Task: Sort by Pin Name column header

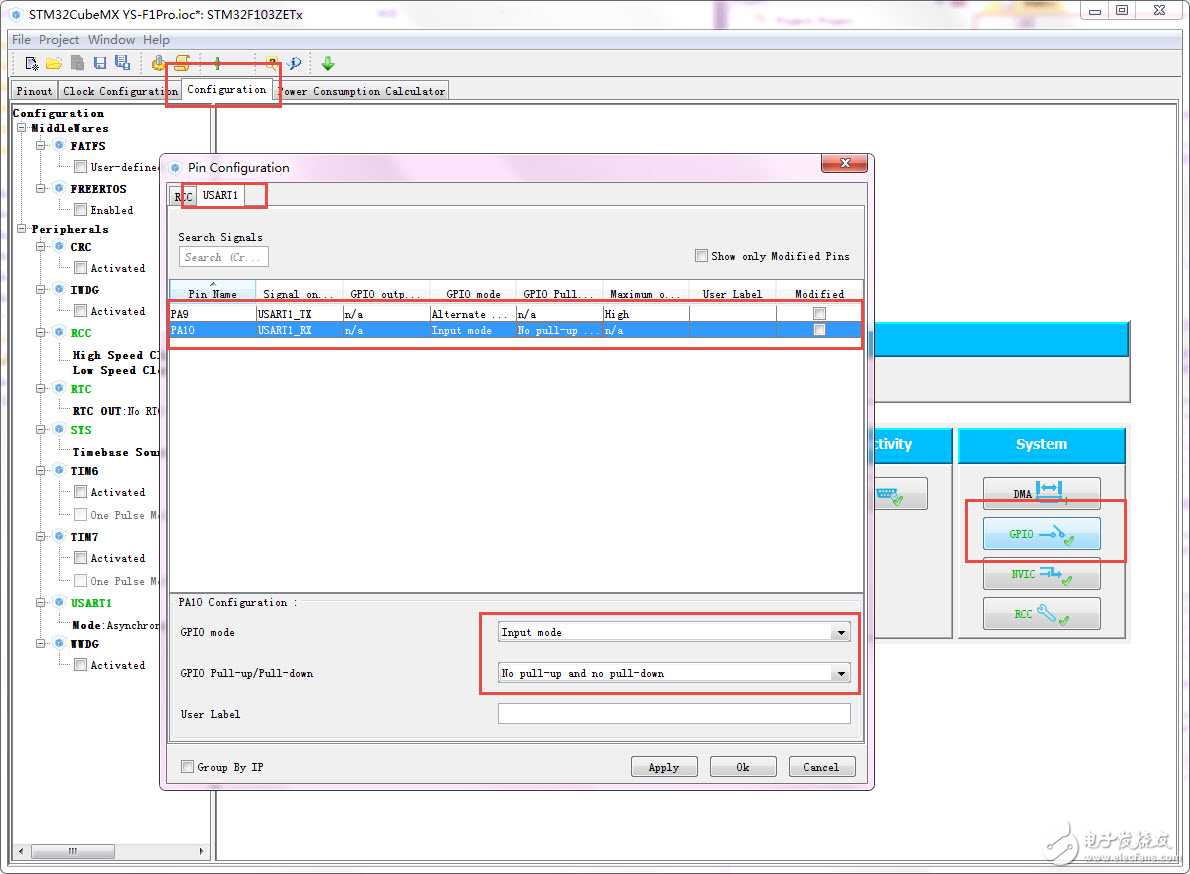Action: pyautogui.click(x=212, y=293)
